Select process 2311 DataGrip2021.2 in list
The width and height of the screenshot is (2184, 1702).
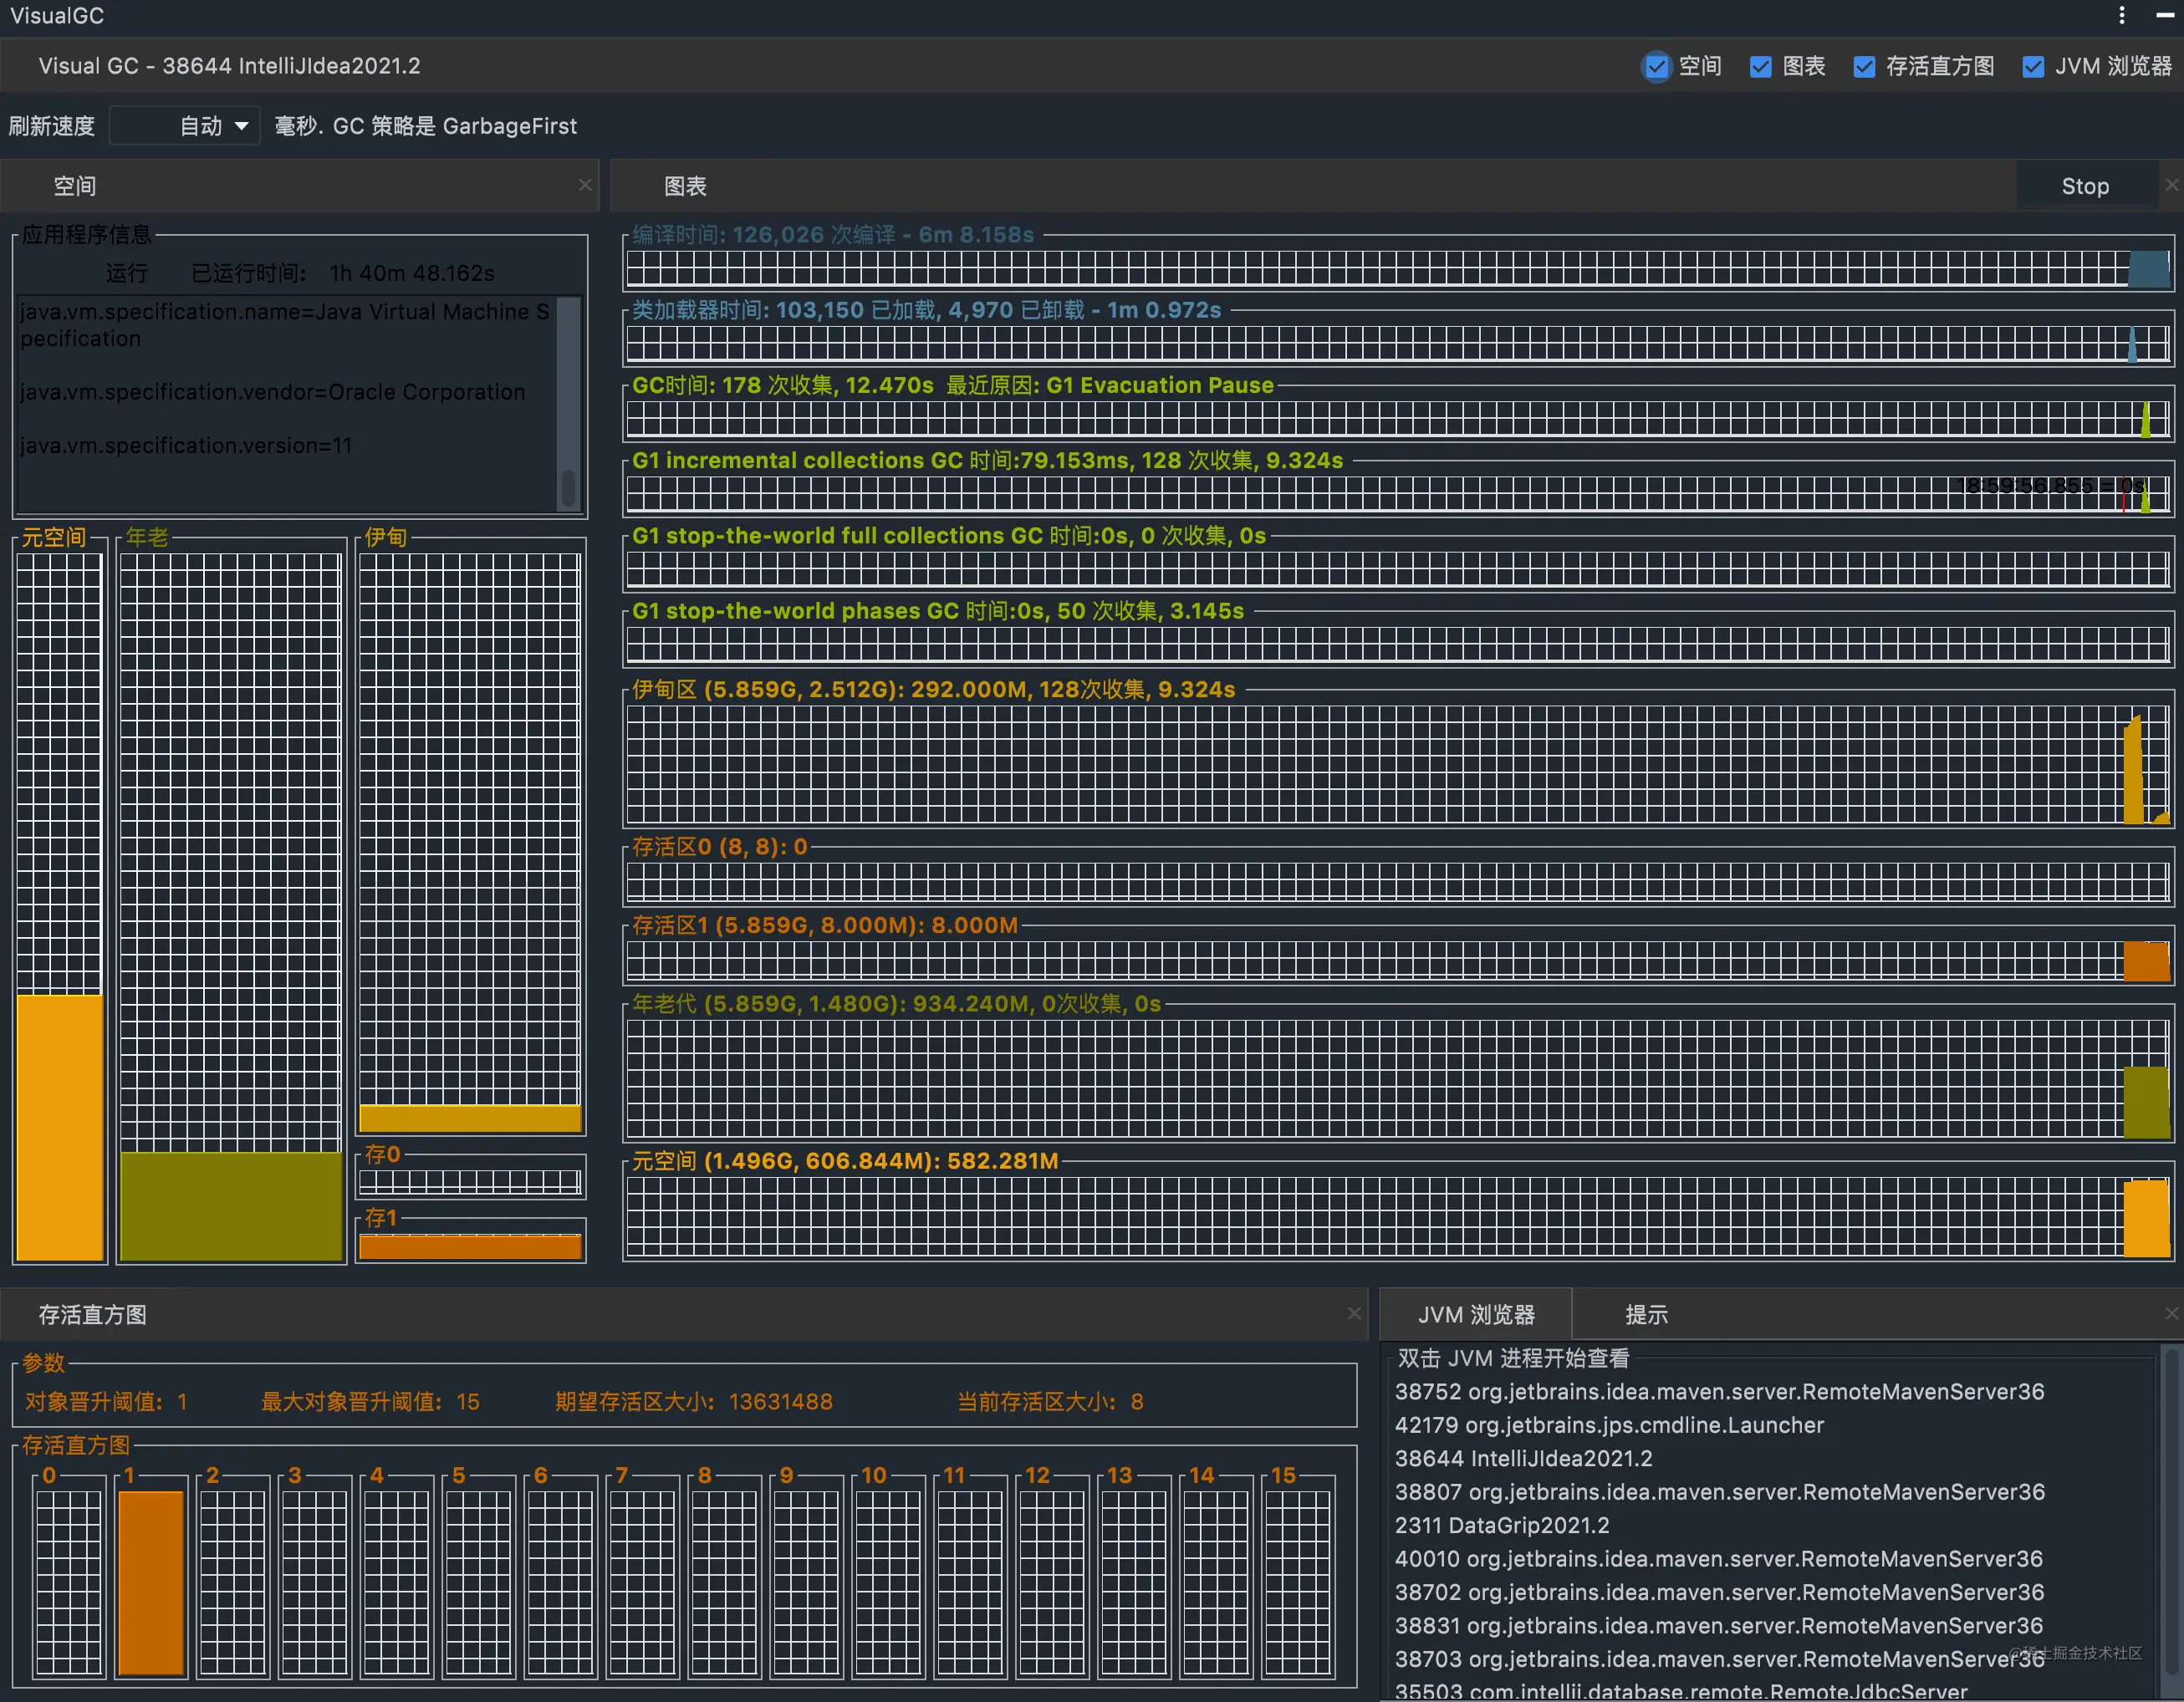[x=1502, y=1525]
